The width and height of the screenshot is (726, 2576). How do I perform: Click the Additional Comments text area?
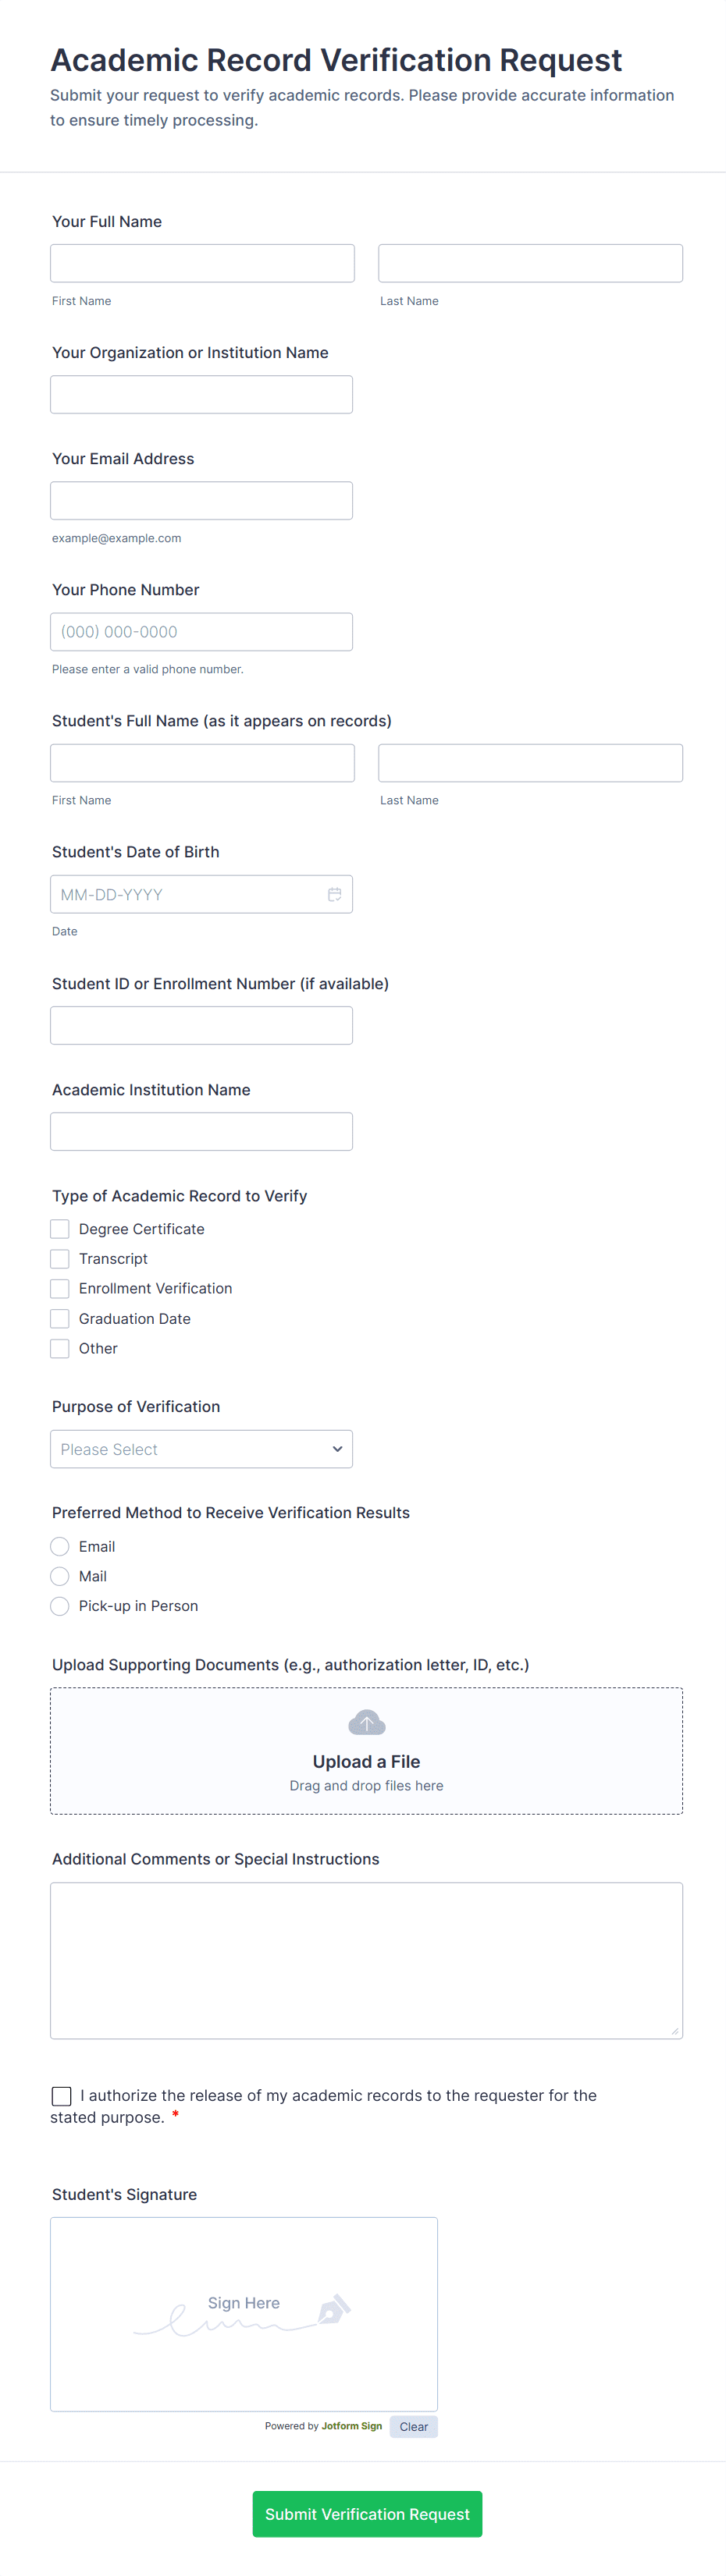click(x=366, y=1960)
